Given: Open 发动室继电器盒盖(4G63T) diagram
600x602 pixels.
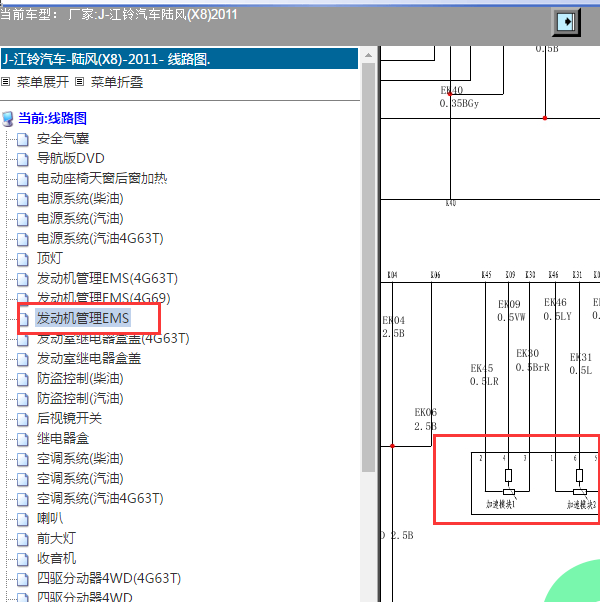Looking at the screenshot, I should click(x=113, y=339).
